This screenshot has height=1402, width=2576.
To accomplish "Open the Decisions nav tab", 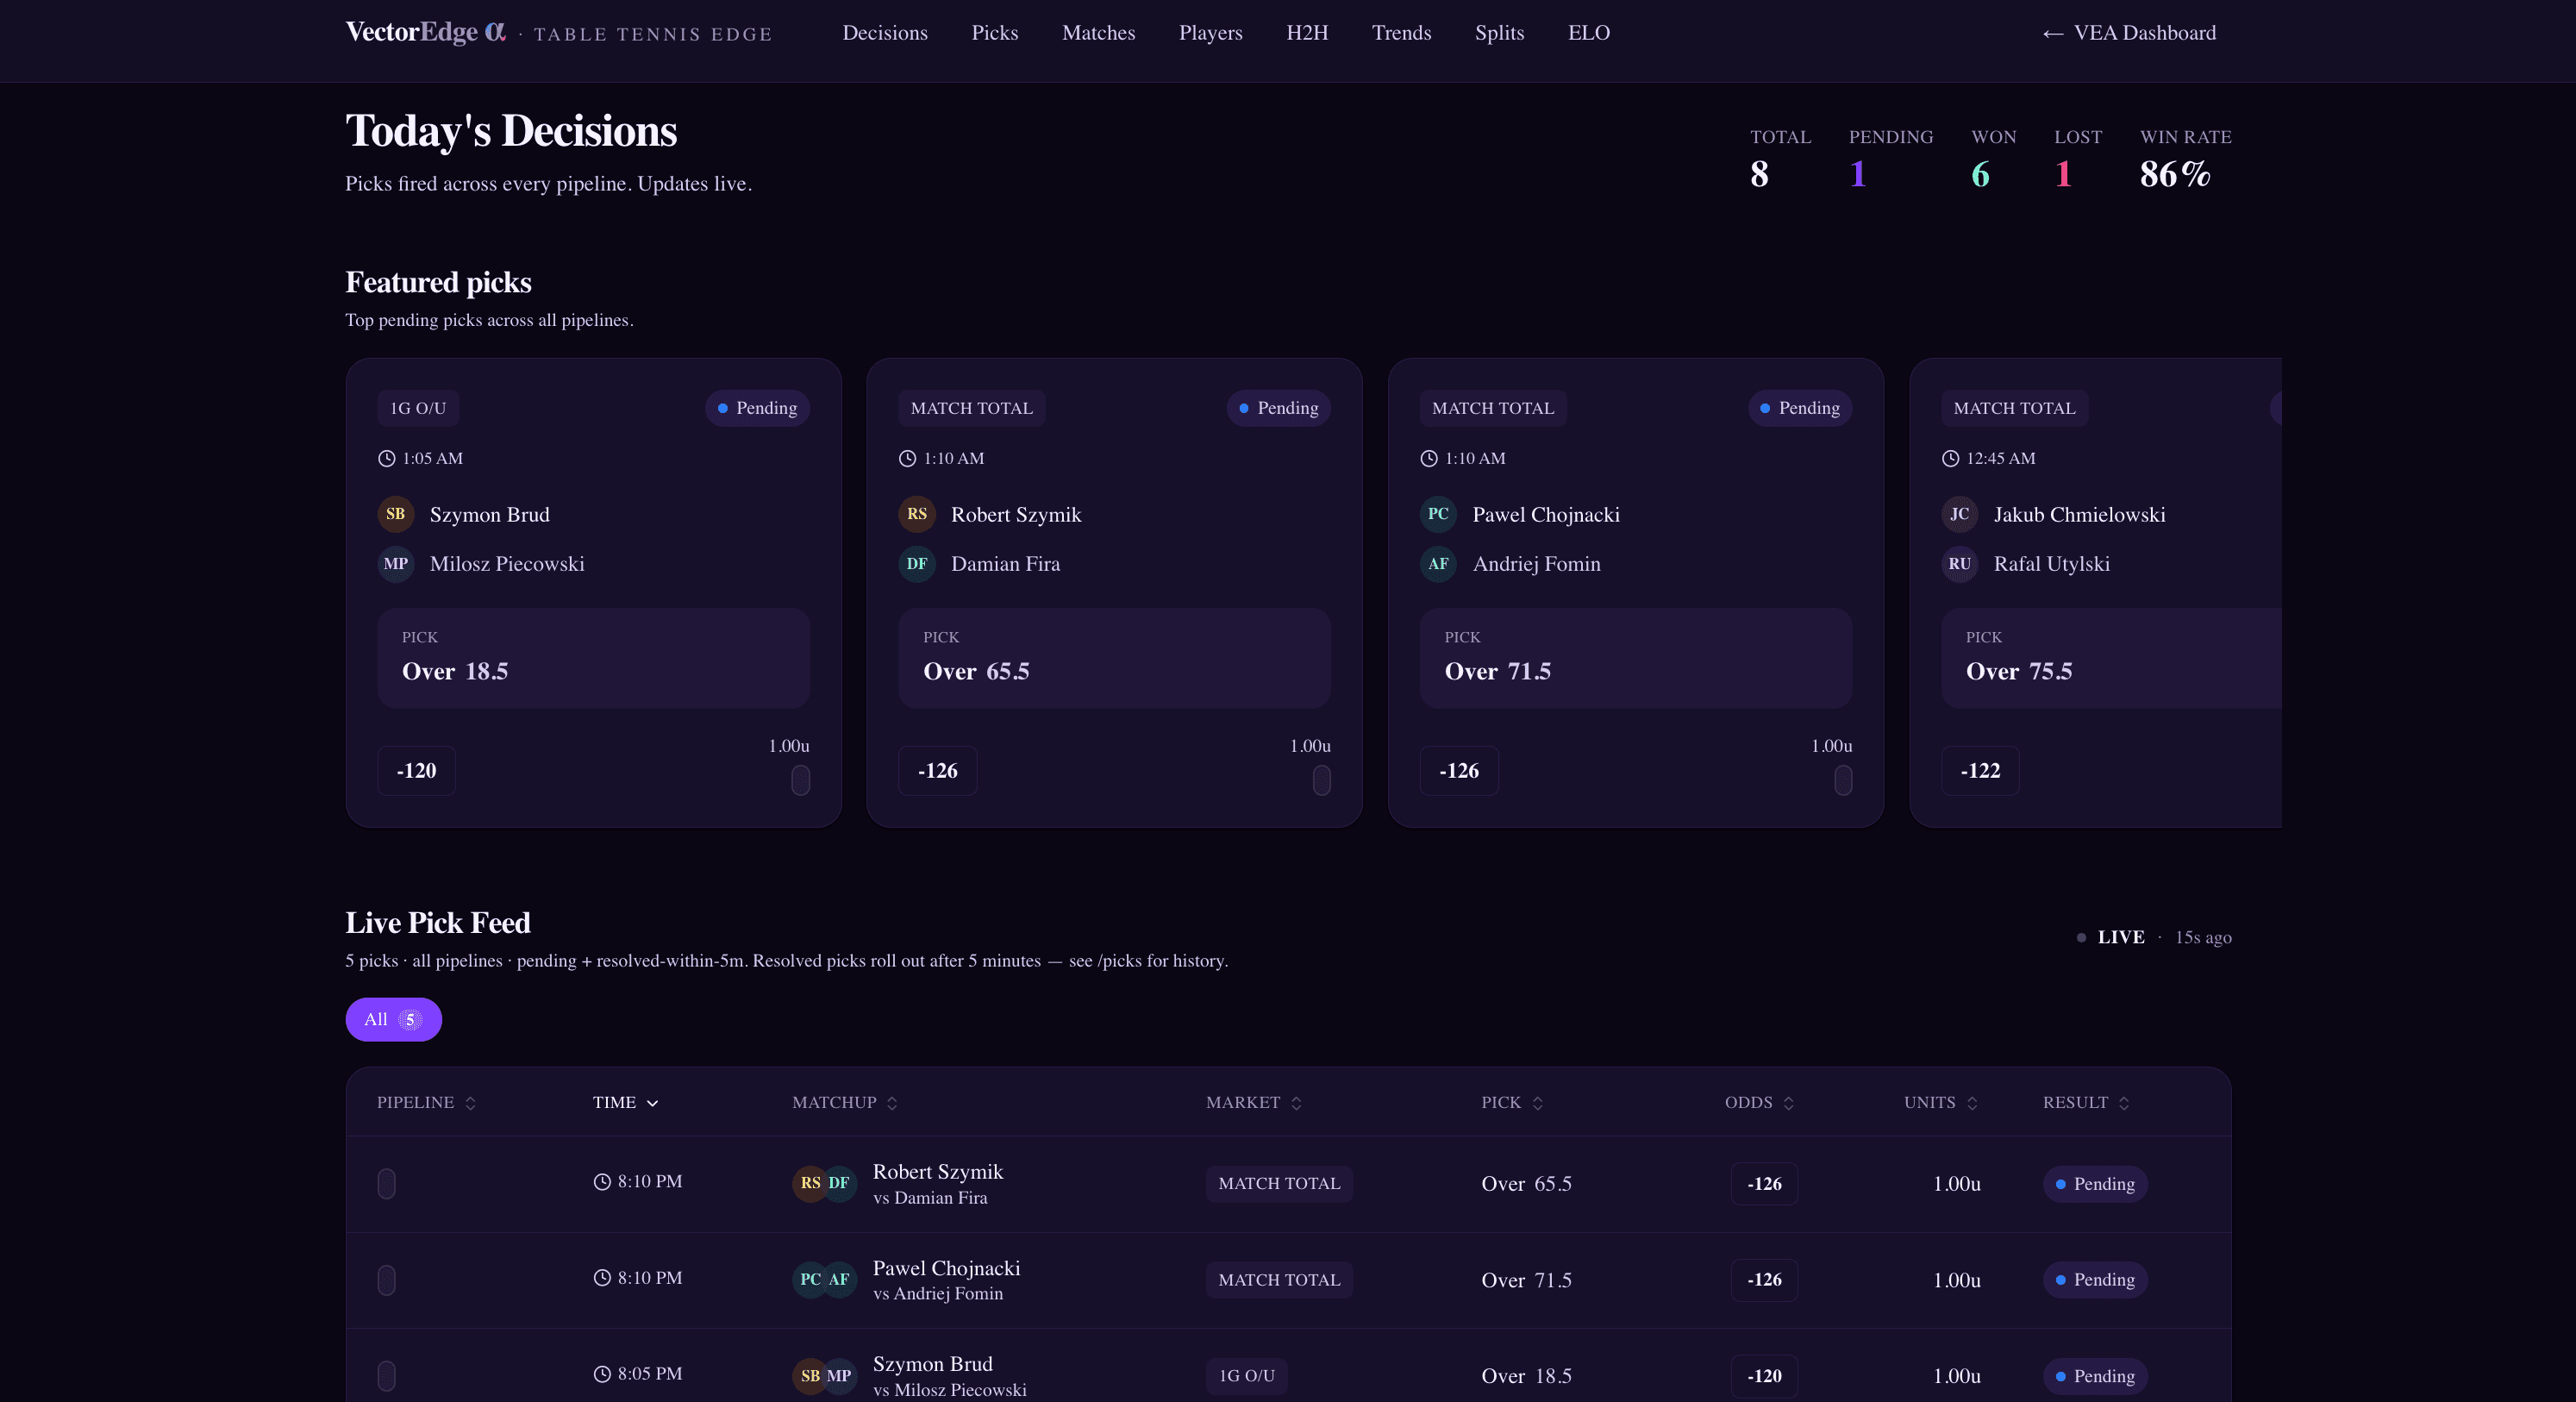I will (x=885, y=33).
